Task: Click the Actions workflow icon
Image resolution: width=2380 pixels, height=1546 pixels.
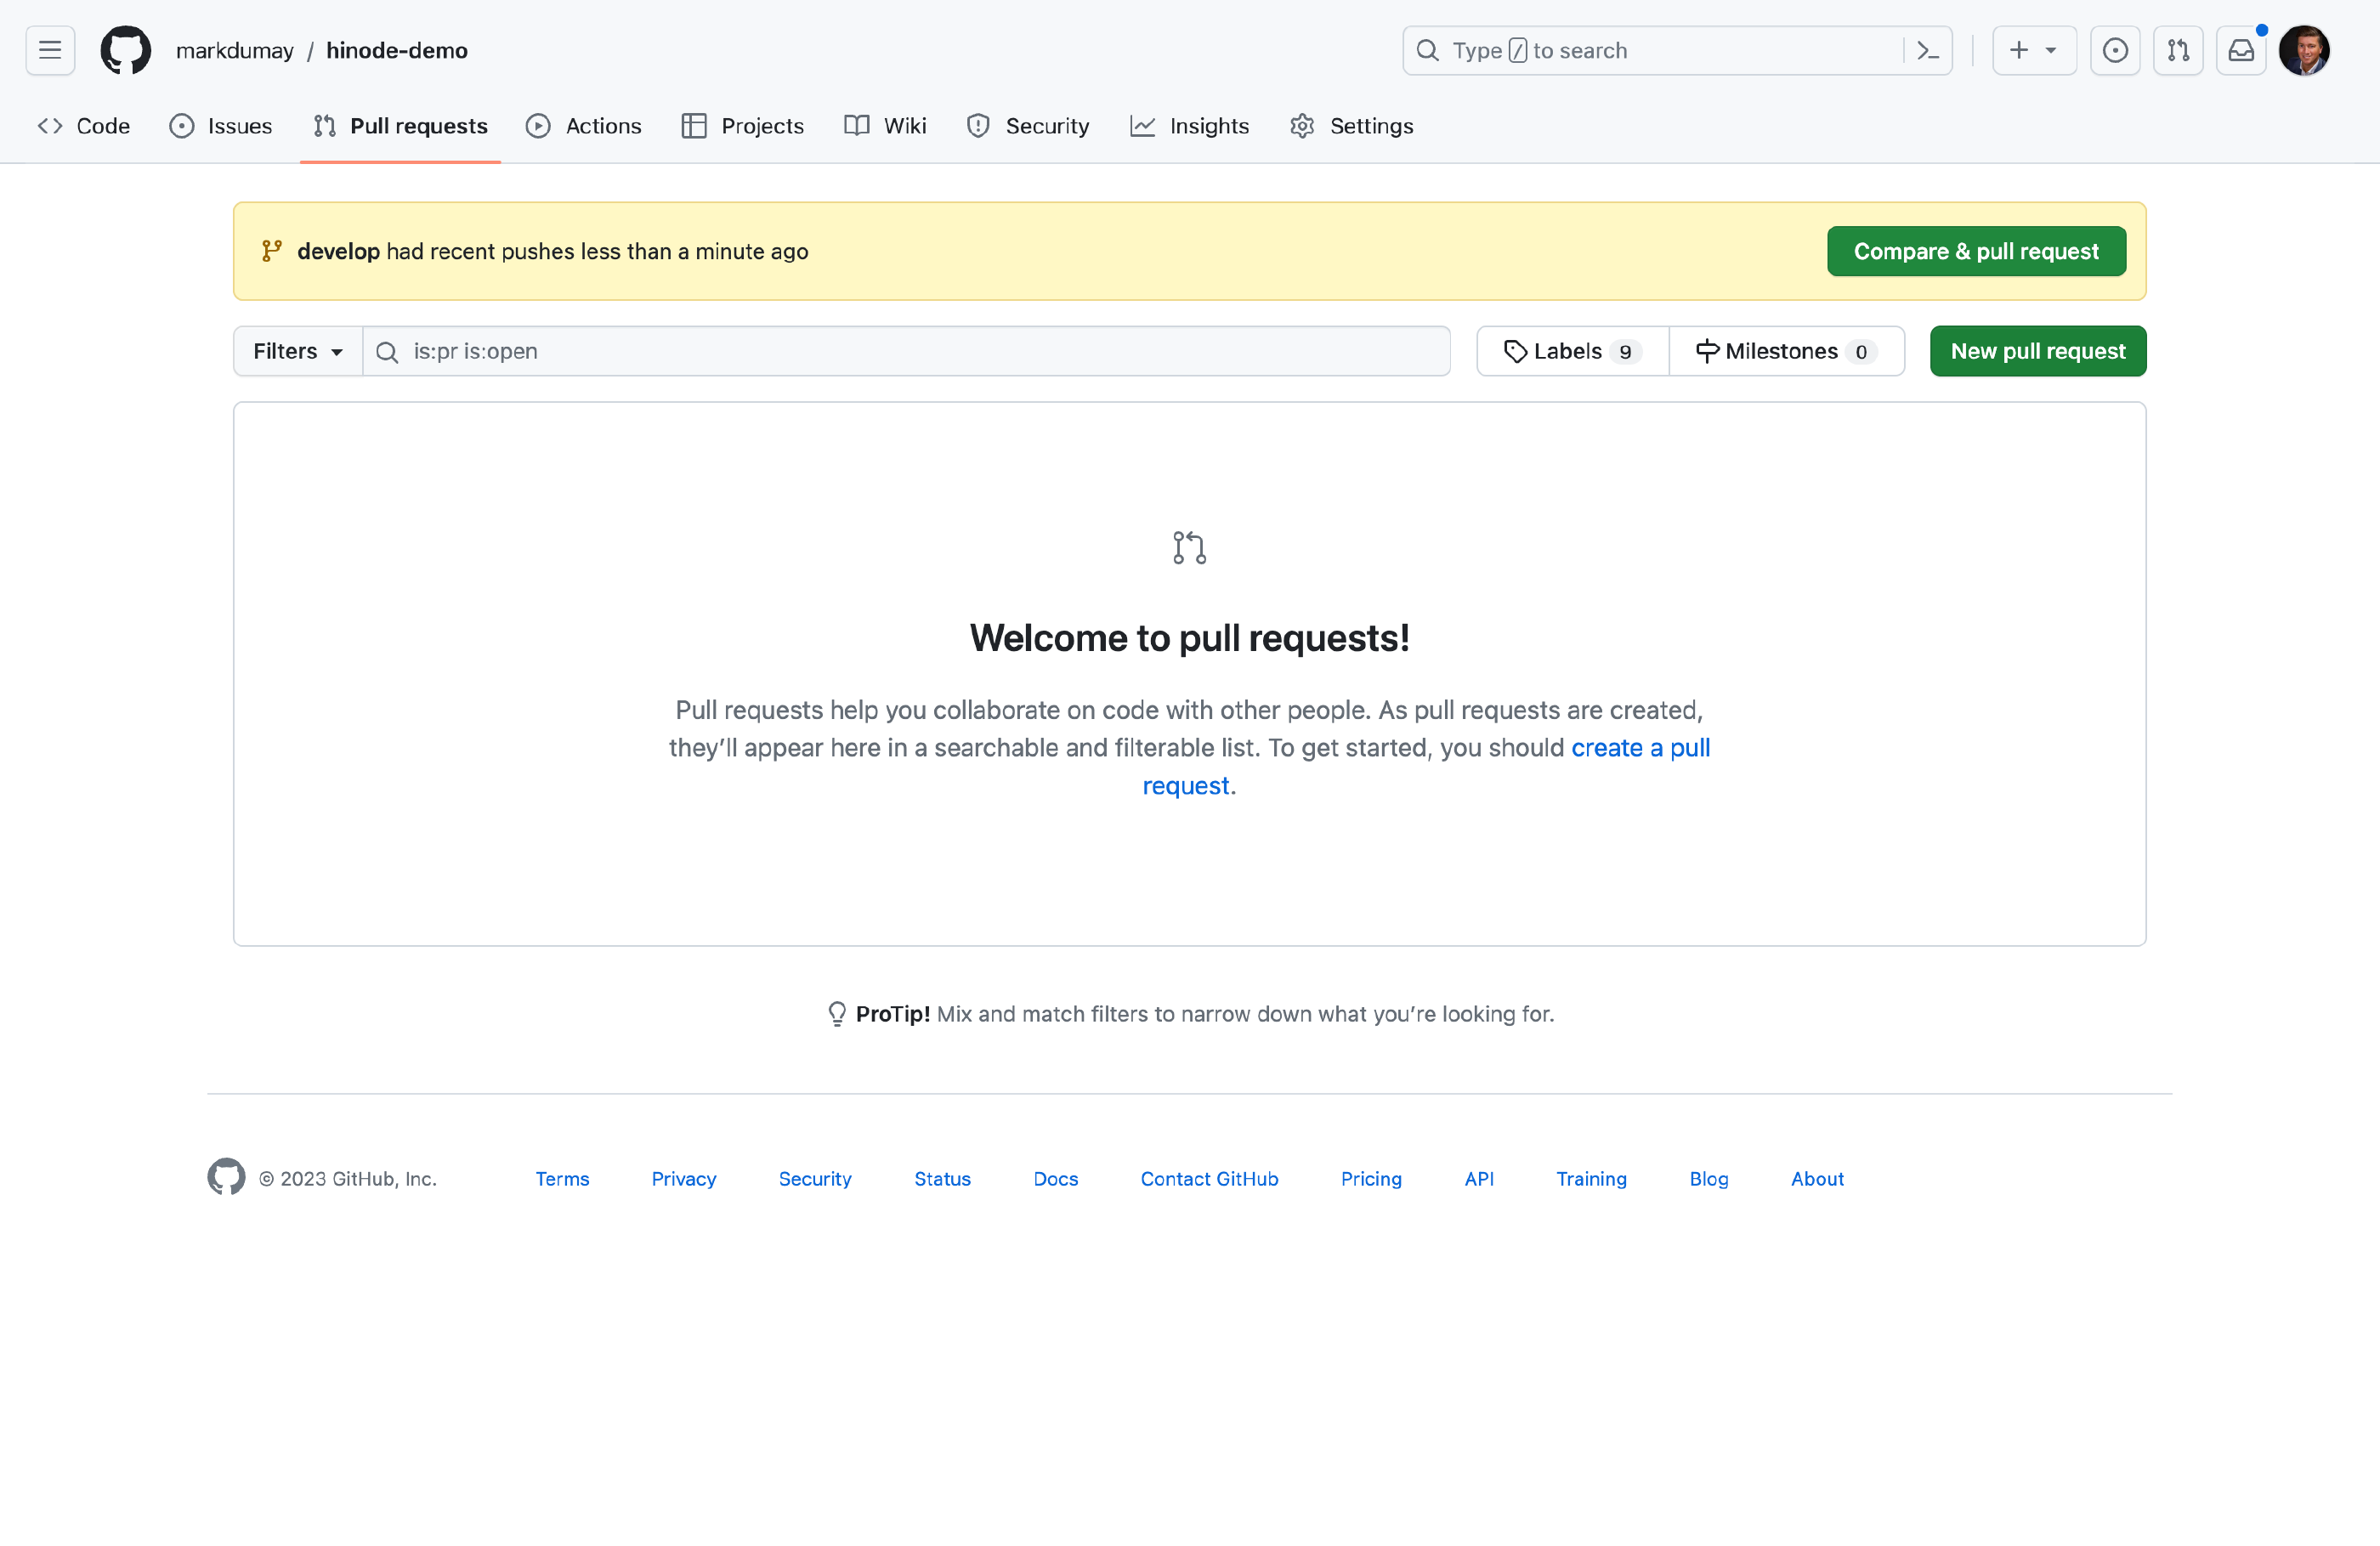Action: point(538,125)
